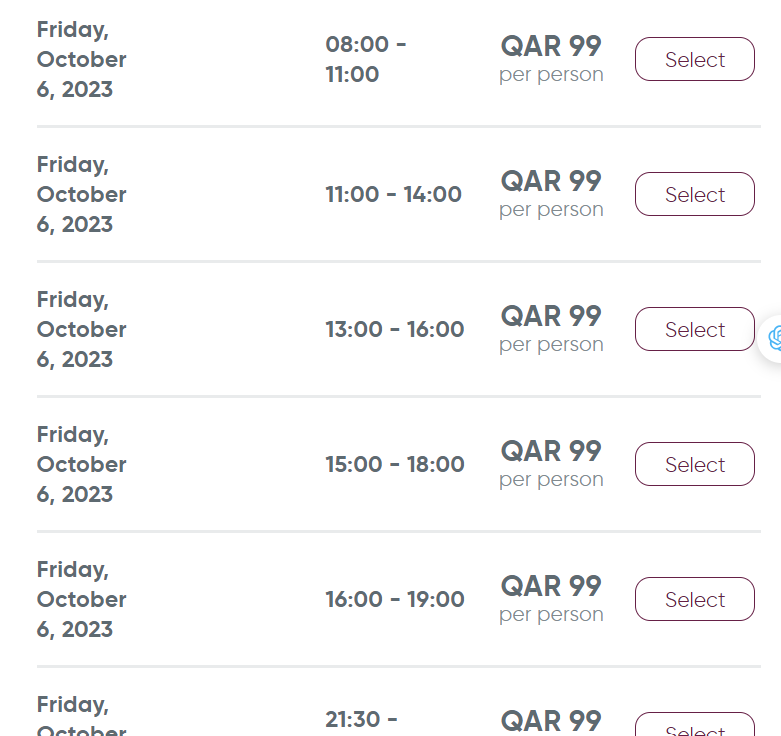The width and height of the screenshot is (781, 736).
Task: Select the 13:00 - 16:00 time slot
Action: pyautogui.click(x=694, y=329)
